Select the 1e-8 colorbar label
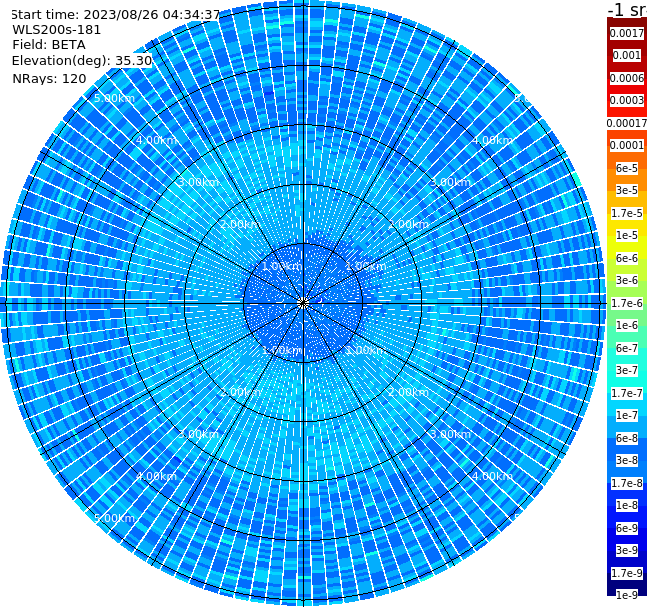647x607 pixels. click(x=627, y=505)
